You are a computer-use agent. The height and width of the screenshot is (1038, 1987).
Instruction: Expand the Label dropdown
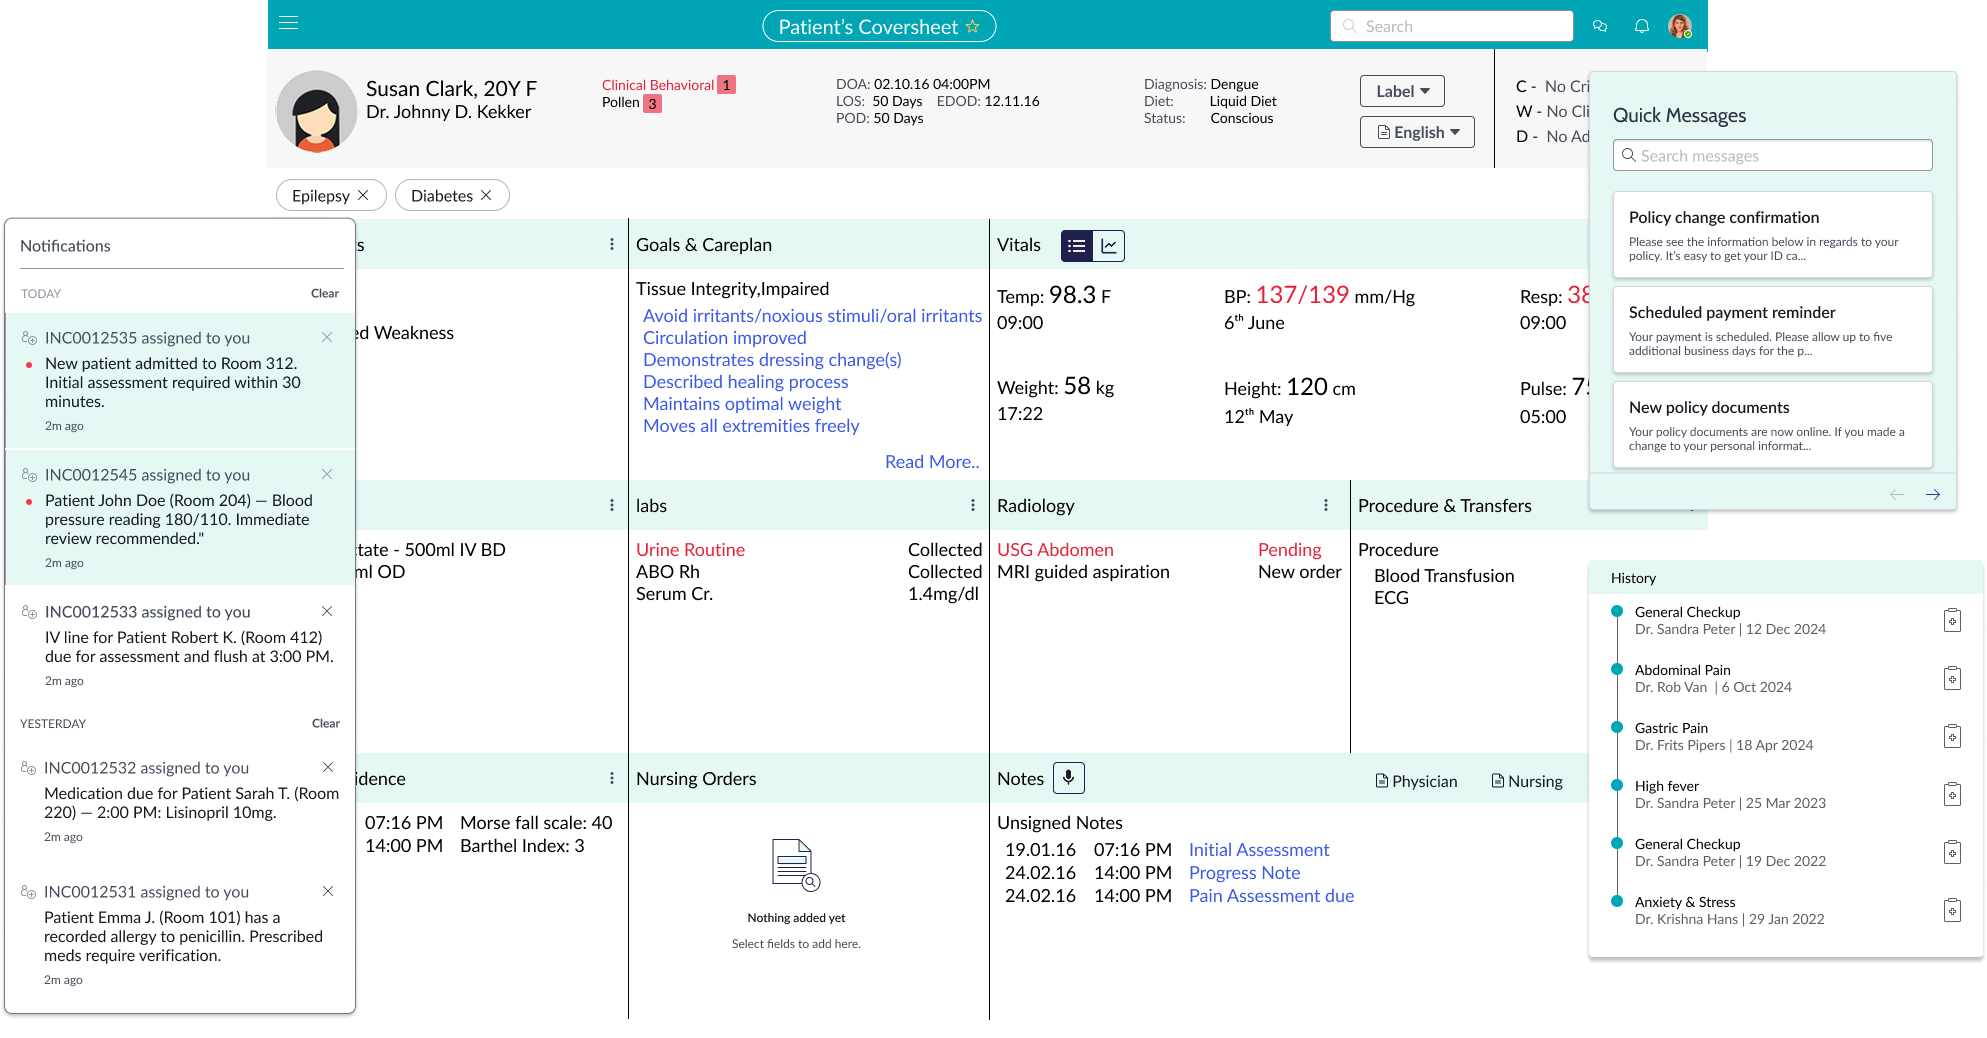[x=1402, y=91]
